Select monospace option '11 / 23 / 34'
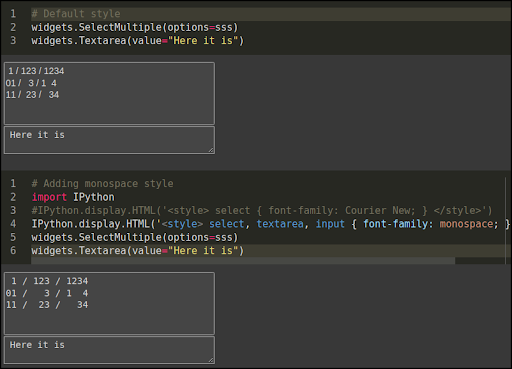 (109, 305)
